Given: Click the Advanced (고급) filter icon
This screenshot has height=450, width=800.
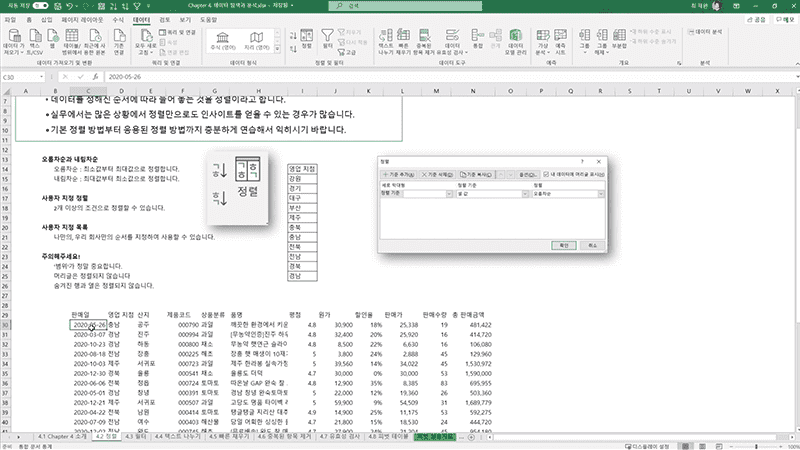Looking at the screenshot, I should tap(346, 52).
